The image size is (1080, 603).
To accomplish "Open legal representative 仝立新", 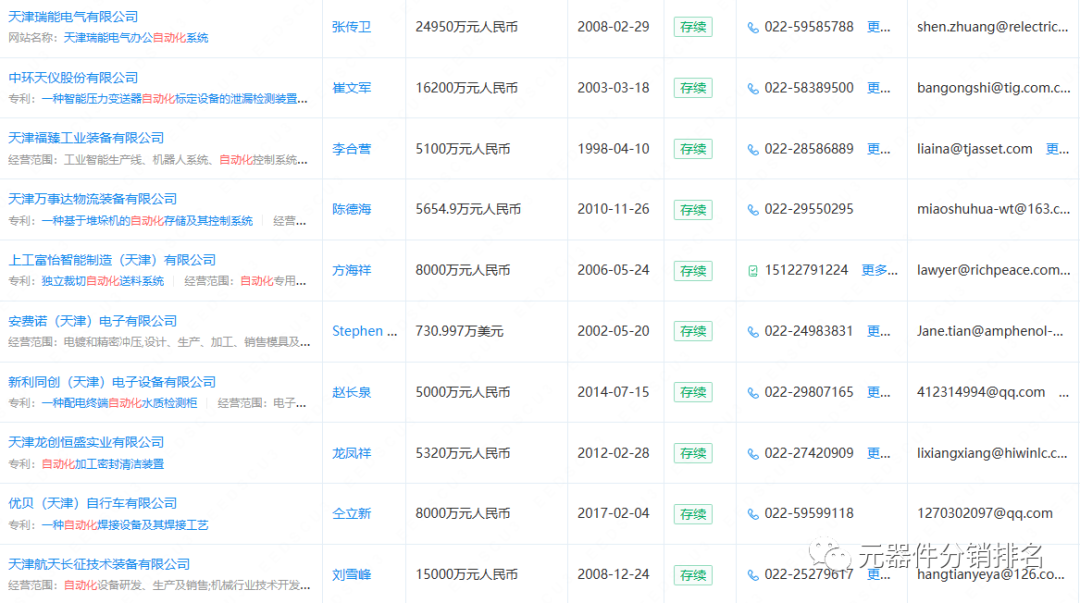I will pyautogui.click(x=351, y=513).
